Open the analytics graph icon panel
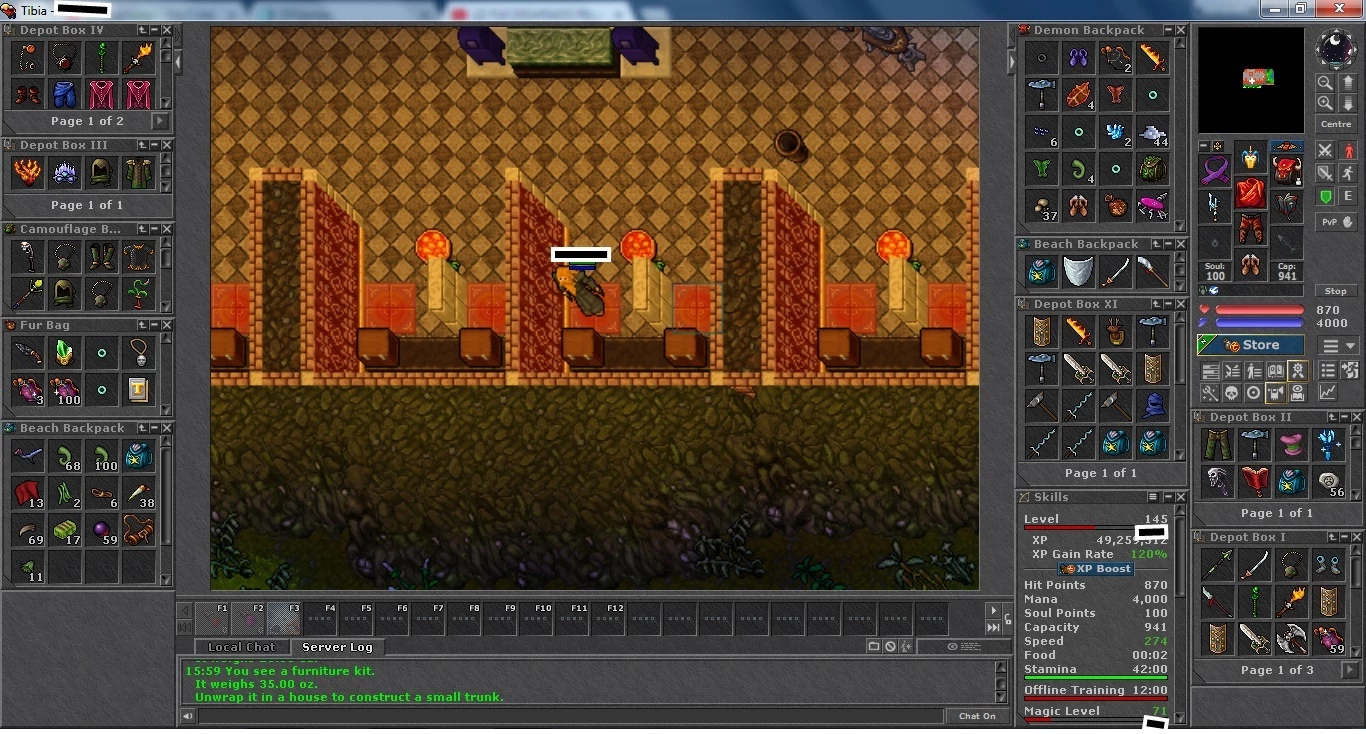 1327,394
